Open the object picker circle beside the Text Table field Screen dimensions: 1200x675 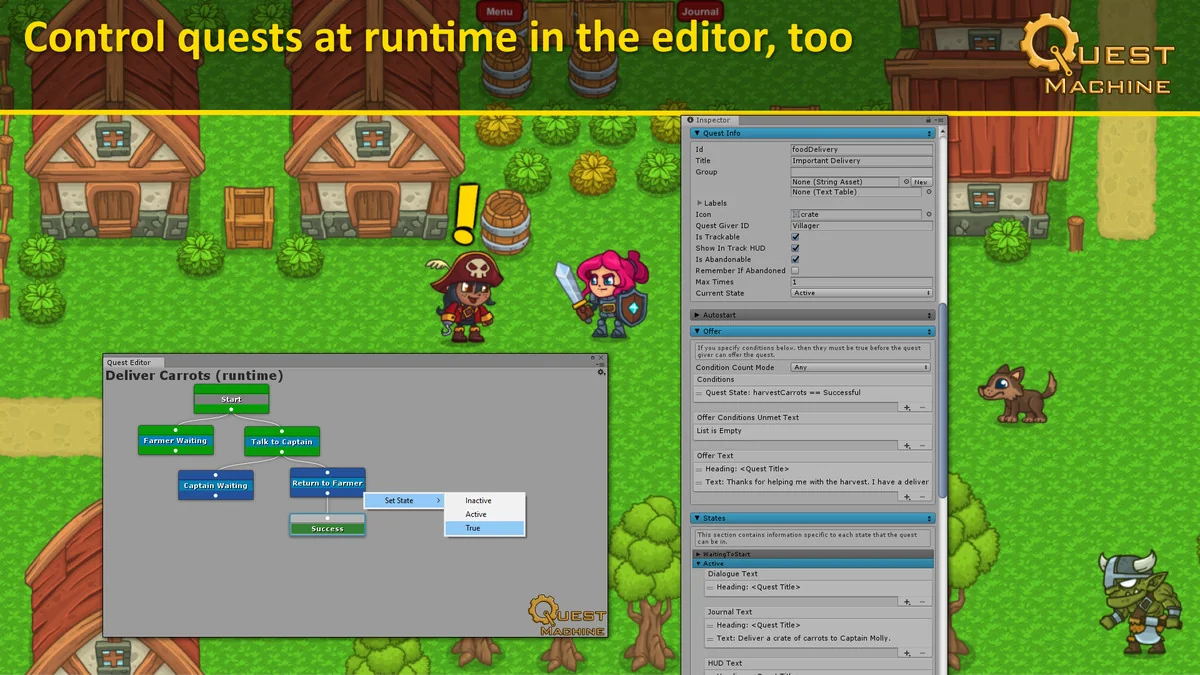tap(928, 192)
